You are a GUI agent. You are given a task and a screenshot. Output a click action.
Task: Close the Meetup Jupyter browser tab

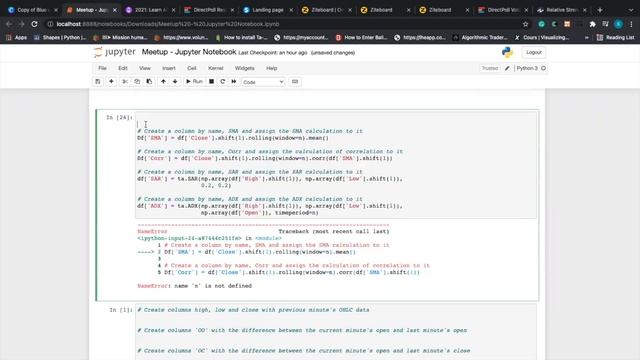(x=115, y=10)
